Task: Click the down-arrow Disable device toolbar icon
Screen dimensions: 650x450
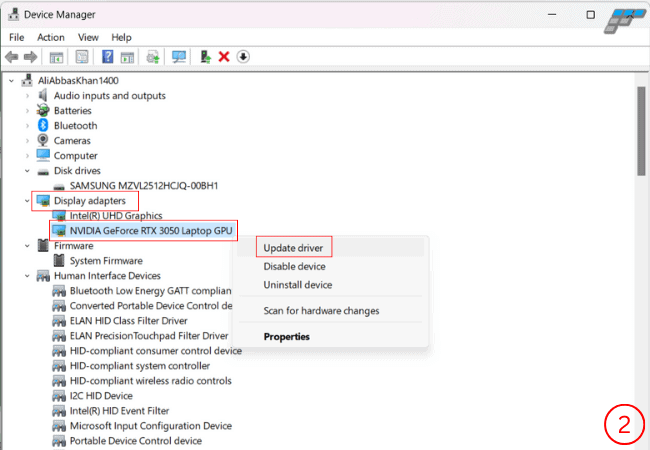Action: (243, 56)
